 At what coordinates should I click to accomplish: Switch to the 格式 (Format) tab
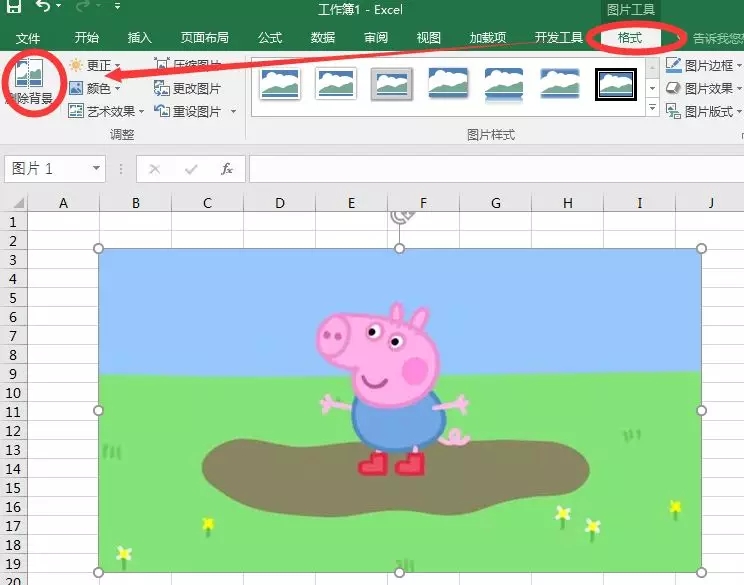629,38
